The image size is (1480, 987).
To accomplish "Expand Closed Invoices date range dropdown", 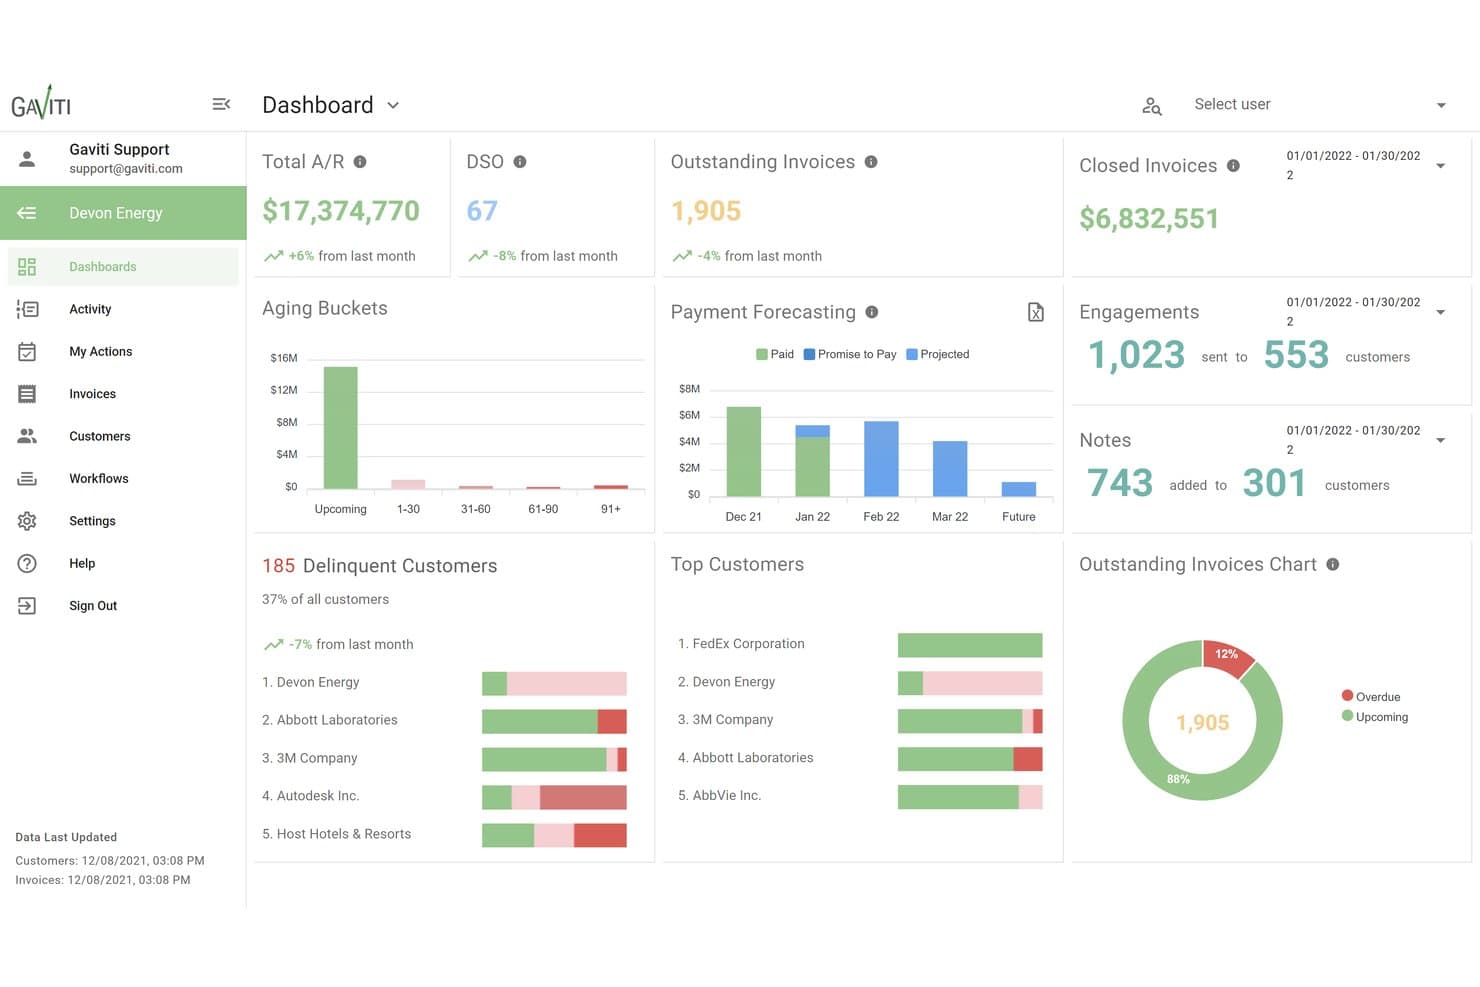I will [x=1440, y=166].
